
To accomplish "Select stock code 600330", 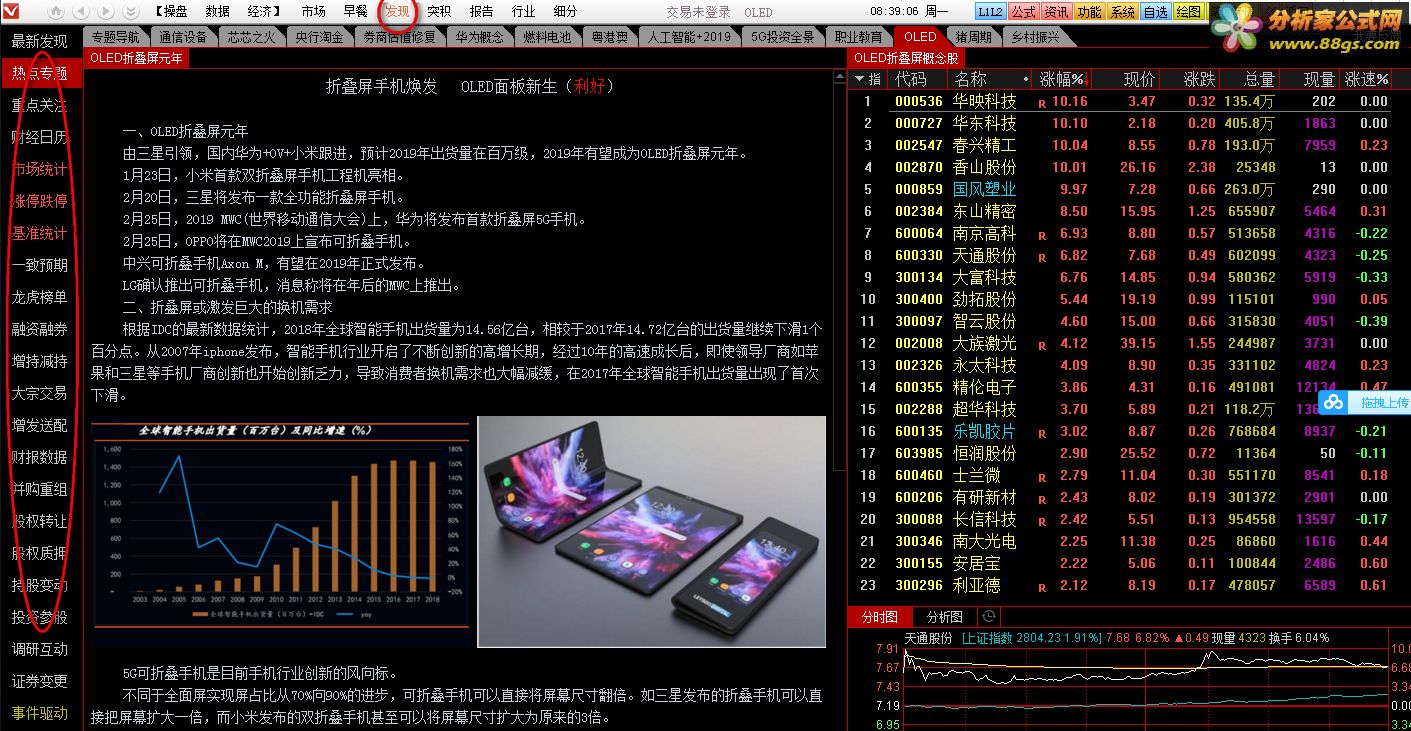I will tap(918, 255).
